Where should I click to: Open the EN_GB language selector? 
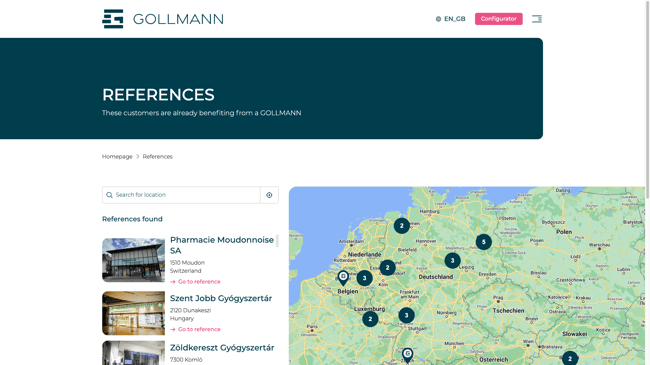click(450, 19)
